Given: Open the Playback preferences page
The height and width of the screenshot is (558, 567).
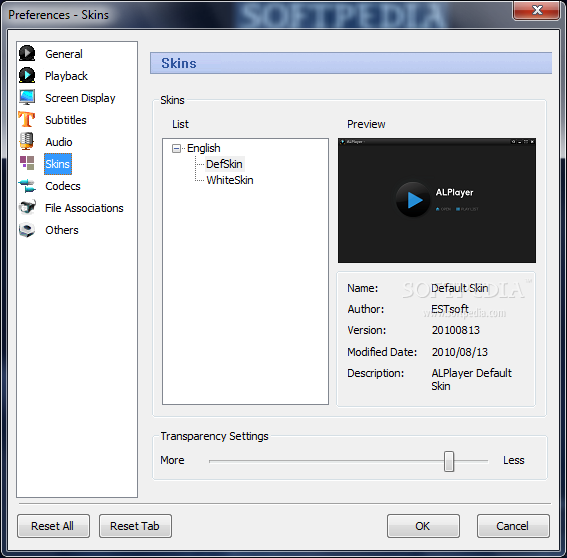Looking at the screenshot, I should click(x=66, y=76).
